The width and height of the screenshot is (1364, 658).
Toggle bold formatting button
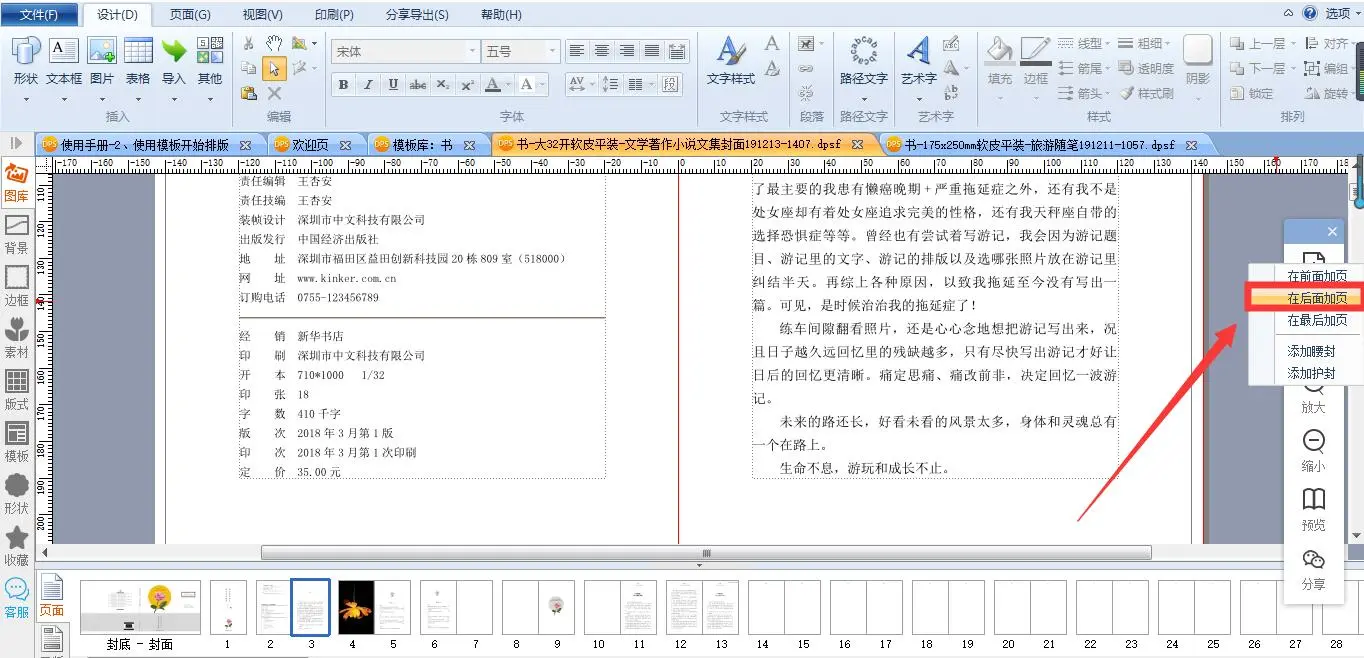point(343,85)
